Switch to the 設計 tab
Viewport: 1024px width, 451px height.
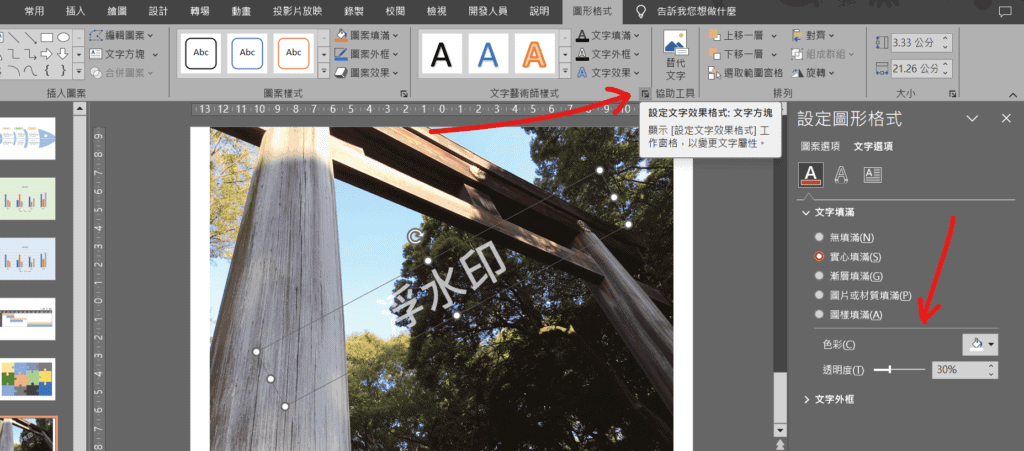(158, 11)
